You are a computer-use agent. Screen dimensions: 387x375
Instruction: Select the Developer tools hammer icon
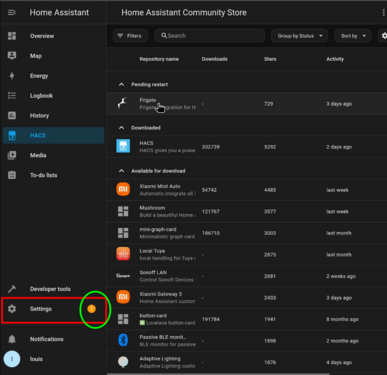pos(12,289)
